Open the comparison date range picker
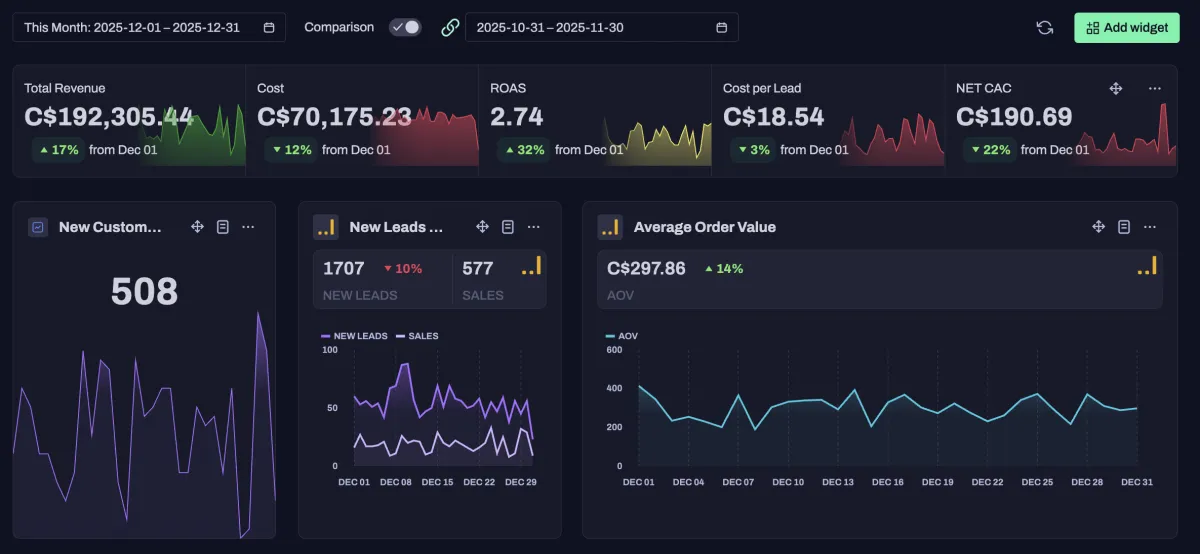The width and height of the screenshot is (1200, 554). (x=601, y=27)
